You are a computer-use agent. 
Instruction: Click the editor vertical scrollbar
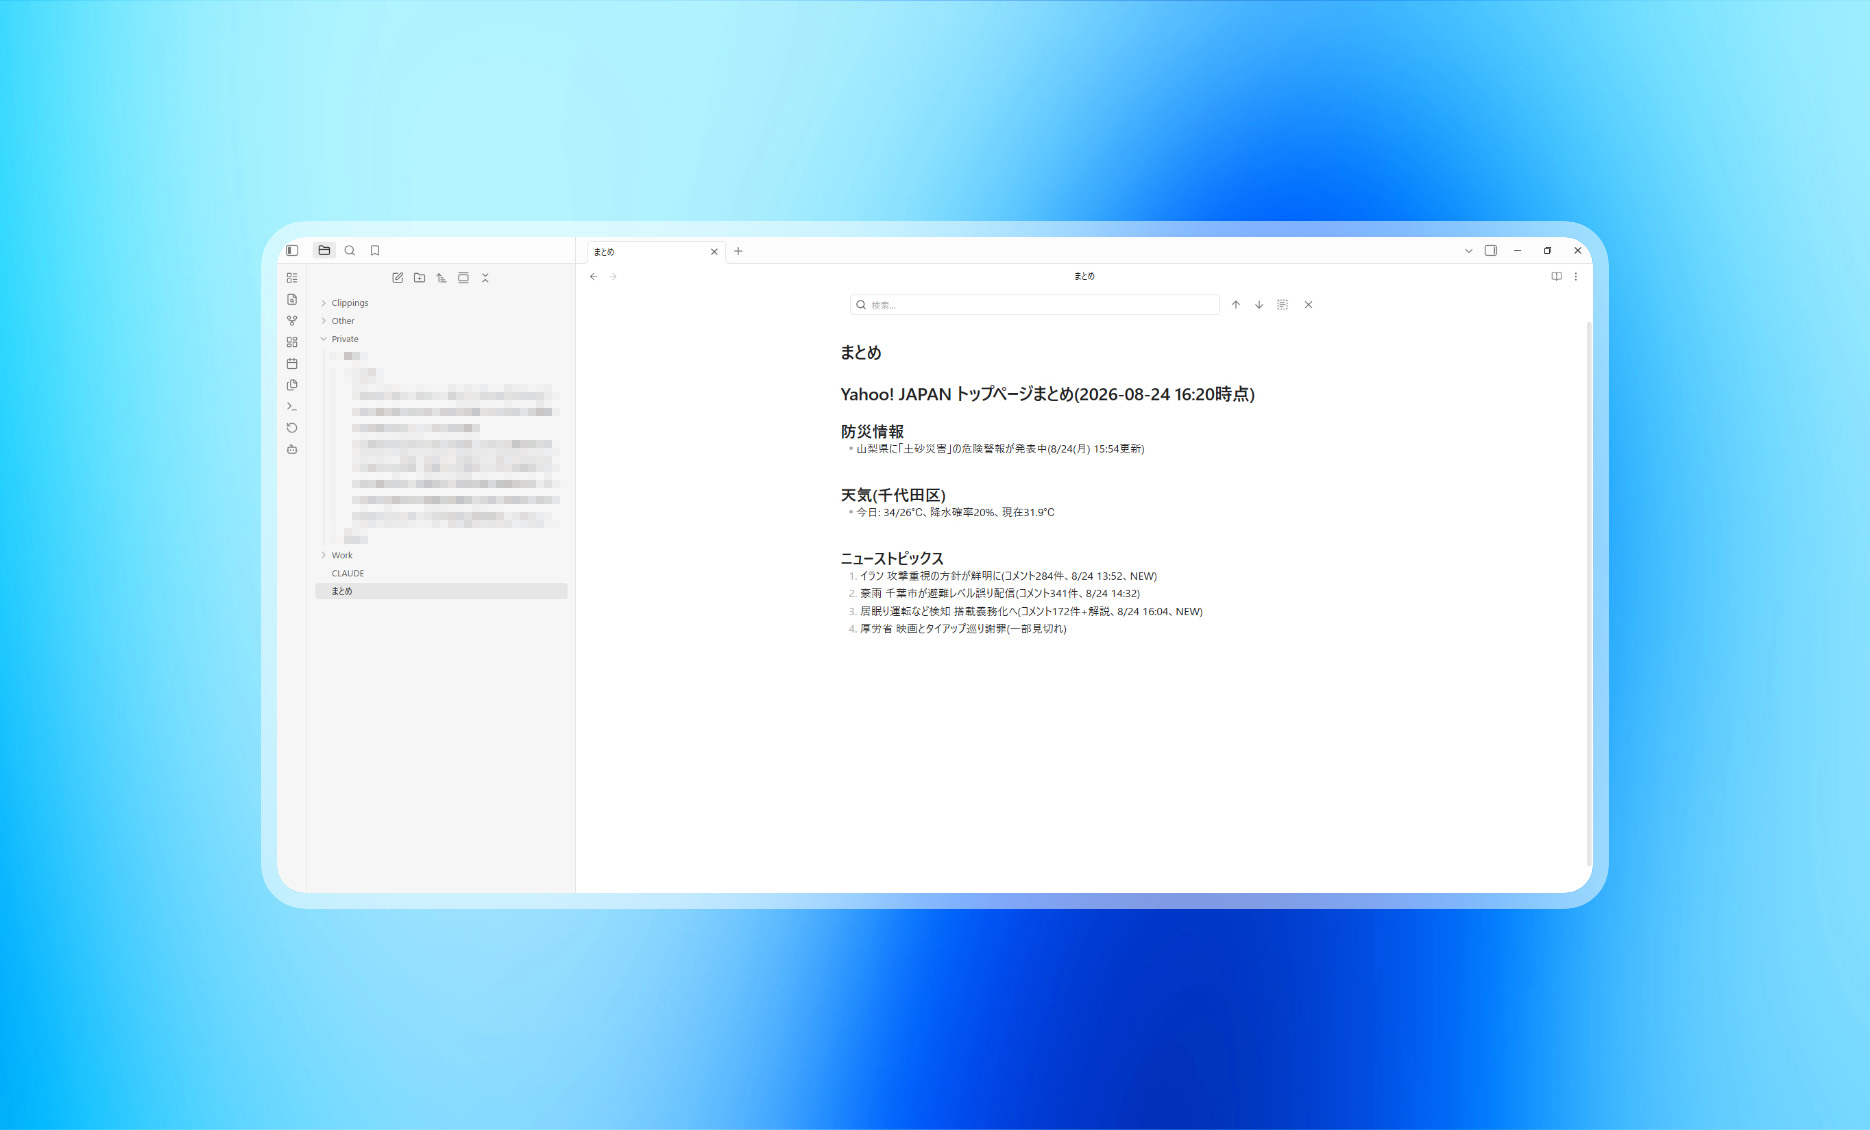pyautogui.click(x=1588, y=593)
